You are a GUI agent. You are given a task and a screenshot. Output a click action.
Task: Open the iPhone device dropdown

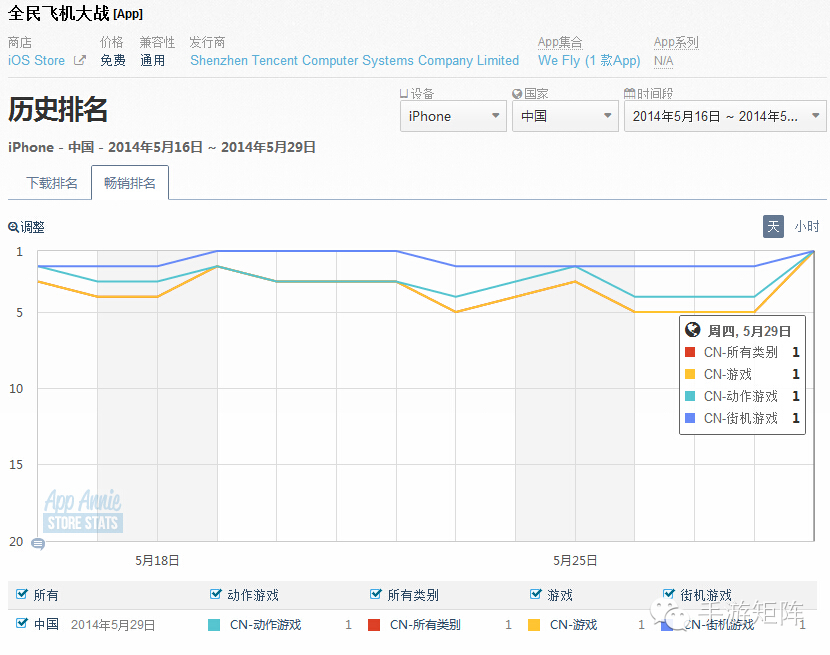click(453, 116)
